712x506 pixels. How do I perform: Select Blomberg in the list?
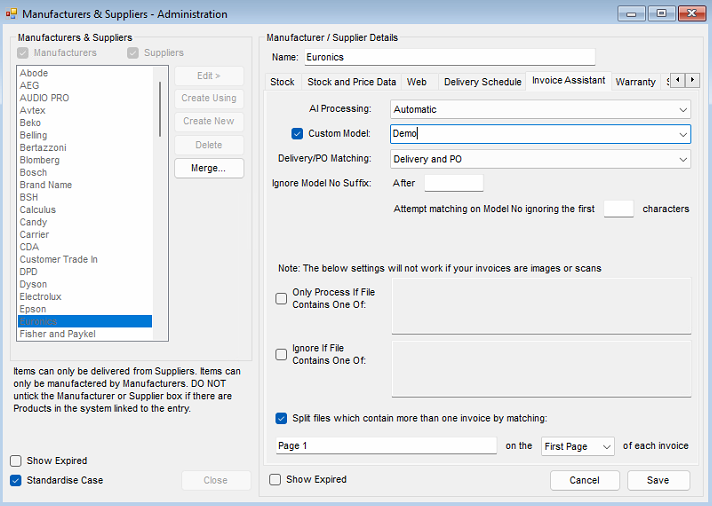85,160
